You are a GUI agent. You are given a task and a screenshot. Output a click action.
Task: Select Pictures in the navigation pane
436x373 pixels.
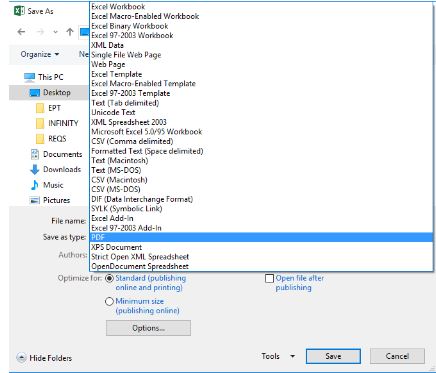tap(56, 200)
